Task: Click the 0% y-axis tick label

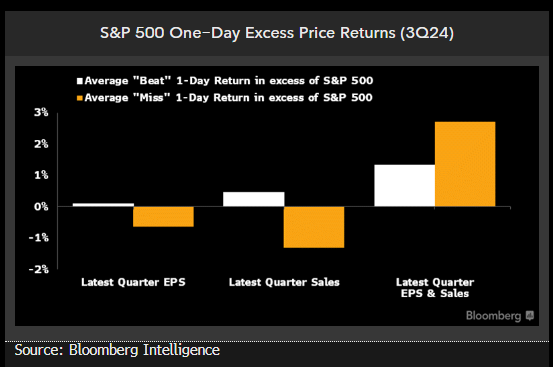Action: pos(41,207)
